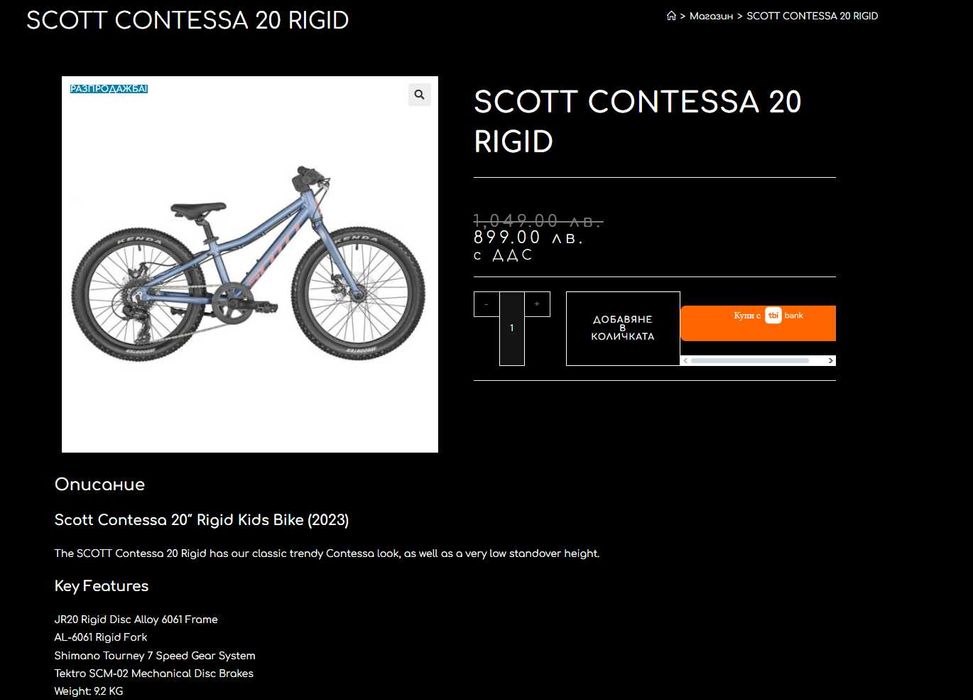Image resolution: width=973 pixels, height=700 pixels.
Task: Click the horizontal scrollbar thumb under tbi button
Action: point(751,360)
